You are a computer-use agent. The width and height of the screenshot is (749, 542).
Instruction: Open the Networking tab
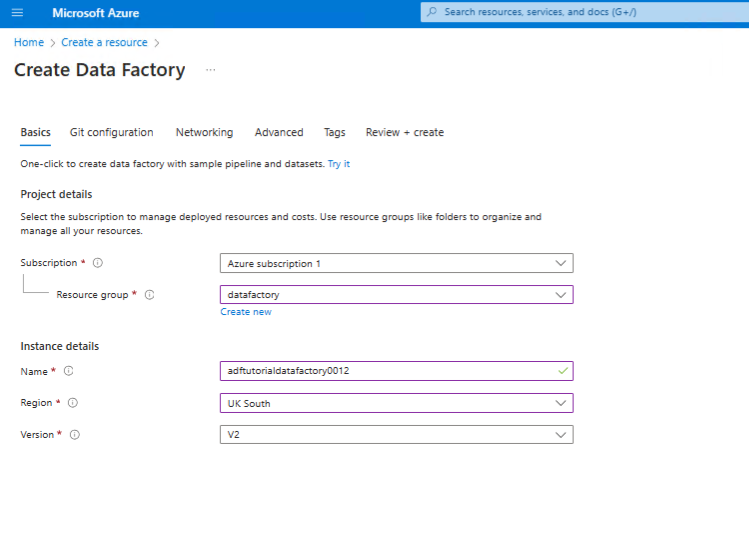pyautogui.click(x=204, y=132)
